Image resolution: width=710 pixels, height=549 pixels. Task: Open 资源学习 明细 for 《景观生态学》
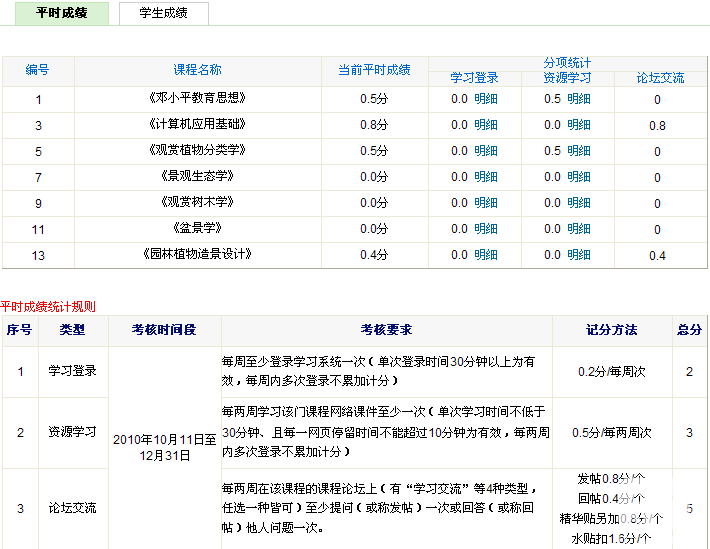pyautogui.click(x=579, y=177)
